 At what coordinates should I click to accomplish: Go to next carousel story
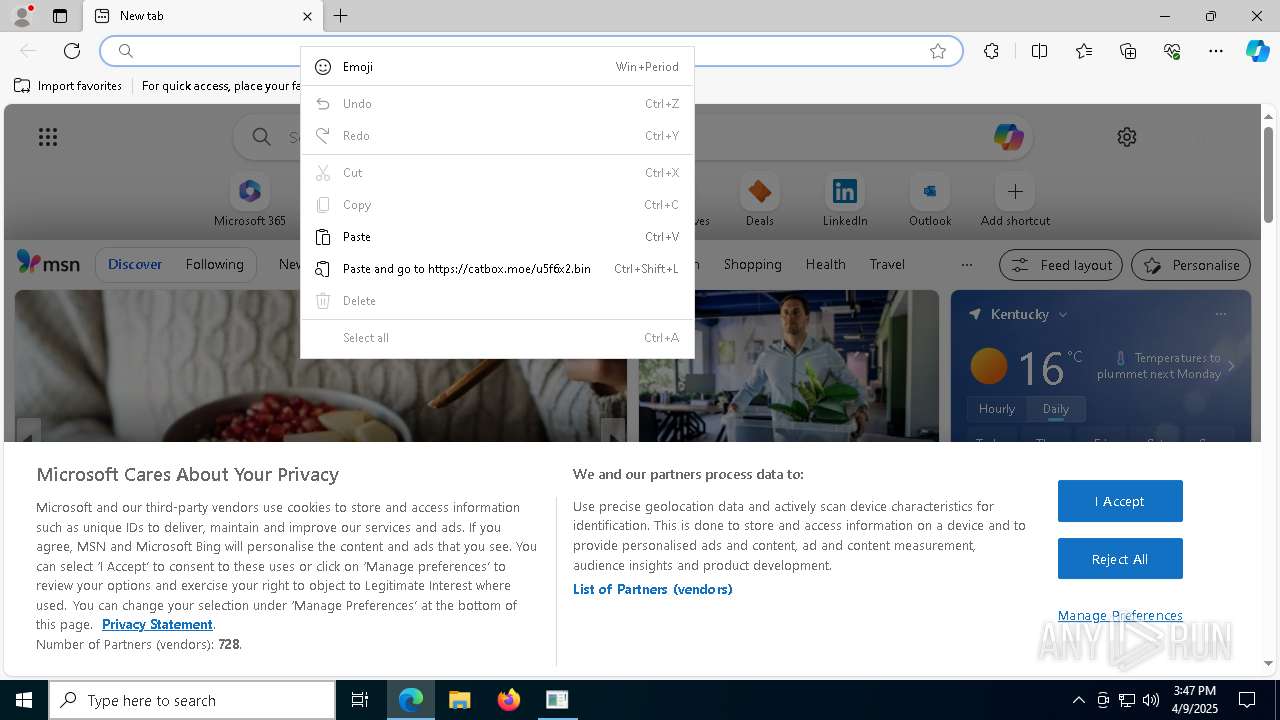tap(613, 432)
